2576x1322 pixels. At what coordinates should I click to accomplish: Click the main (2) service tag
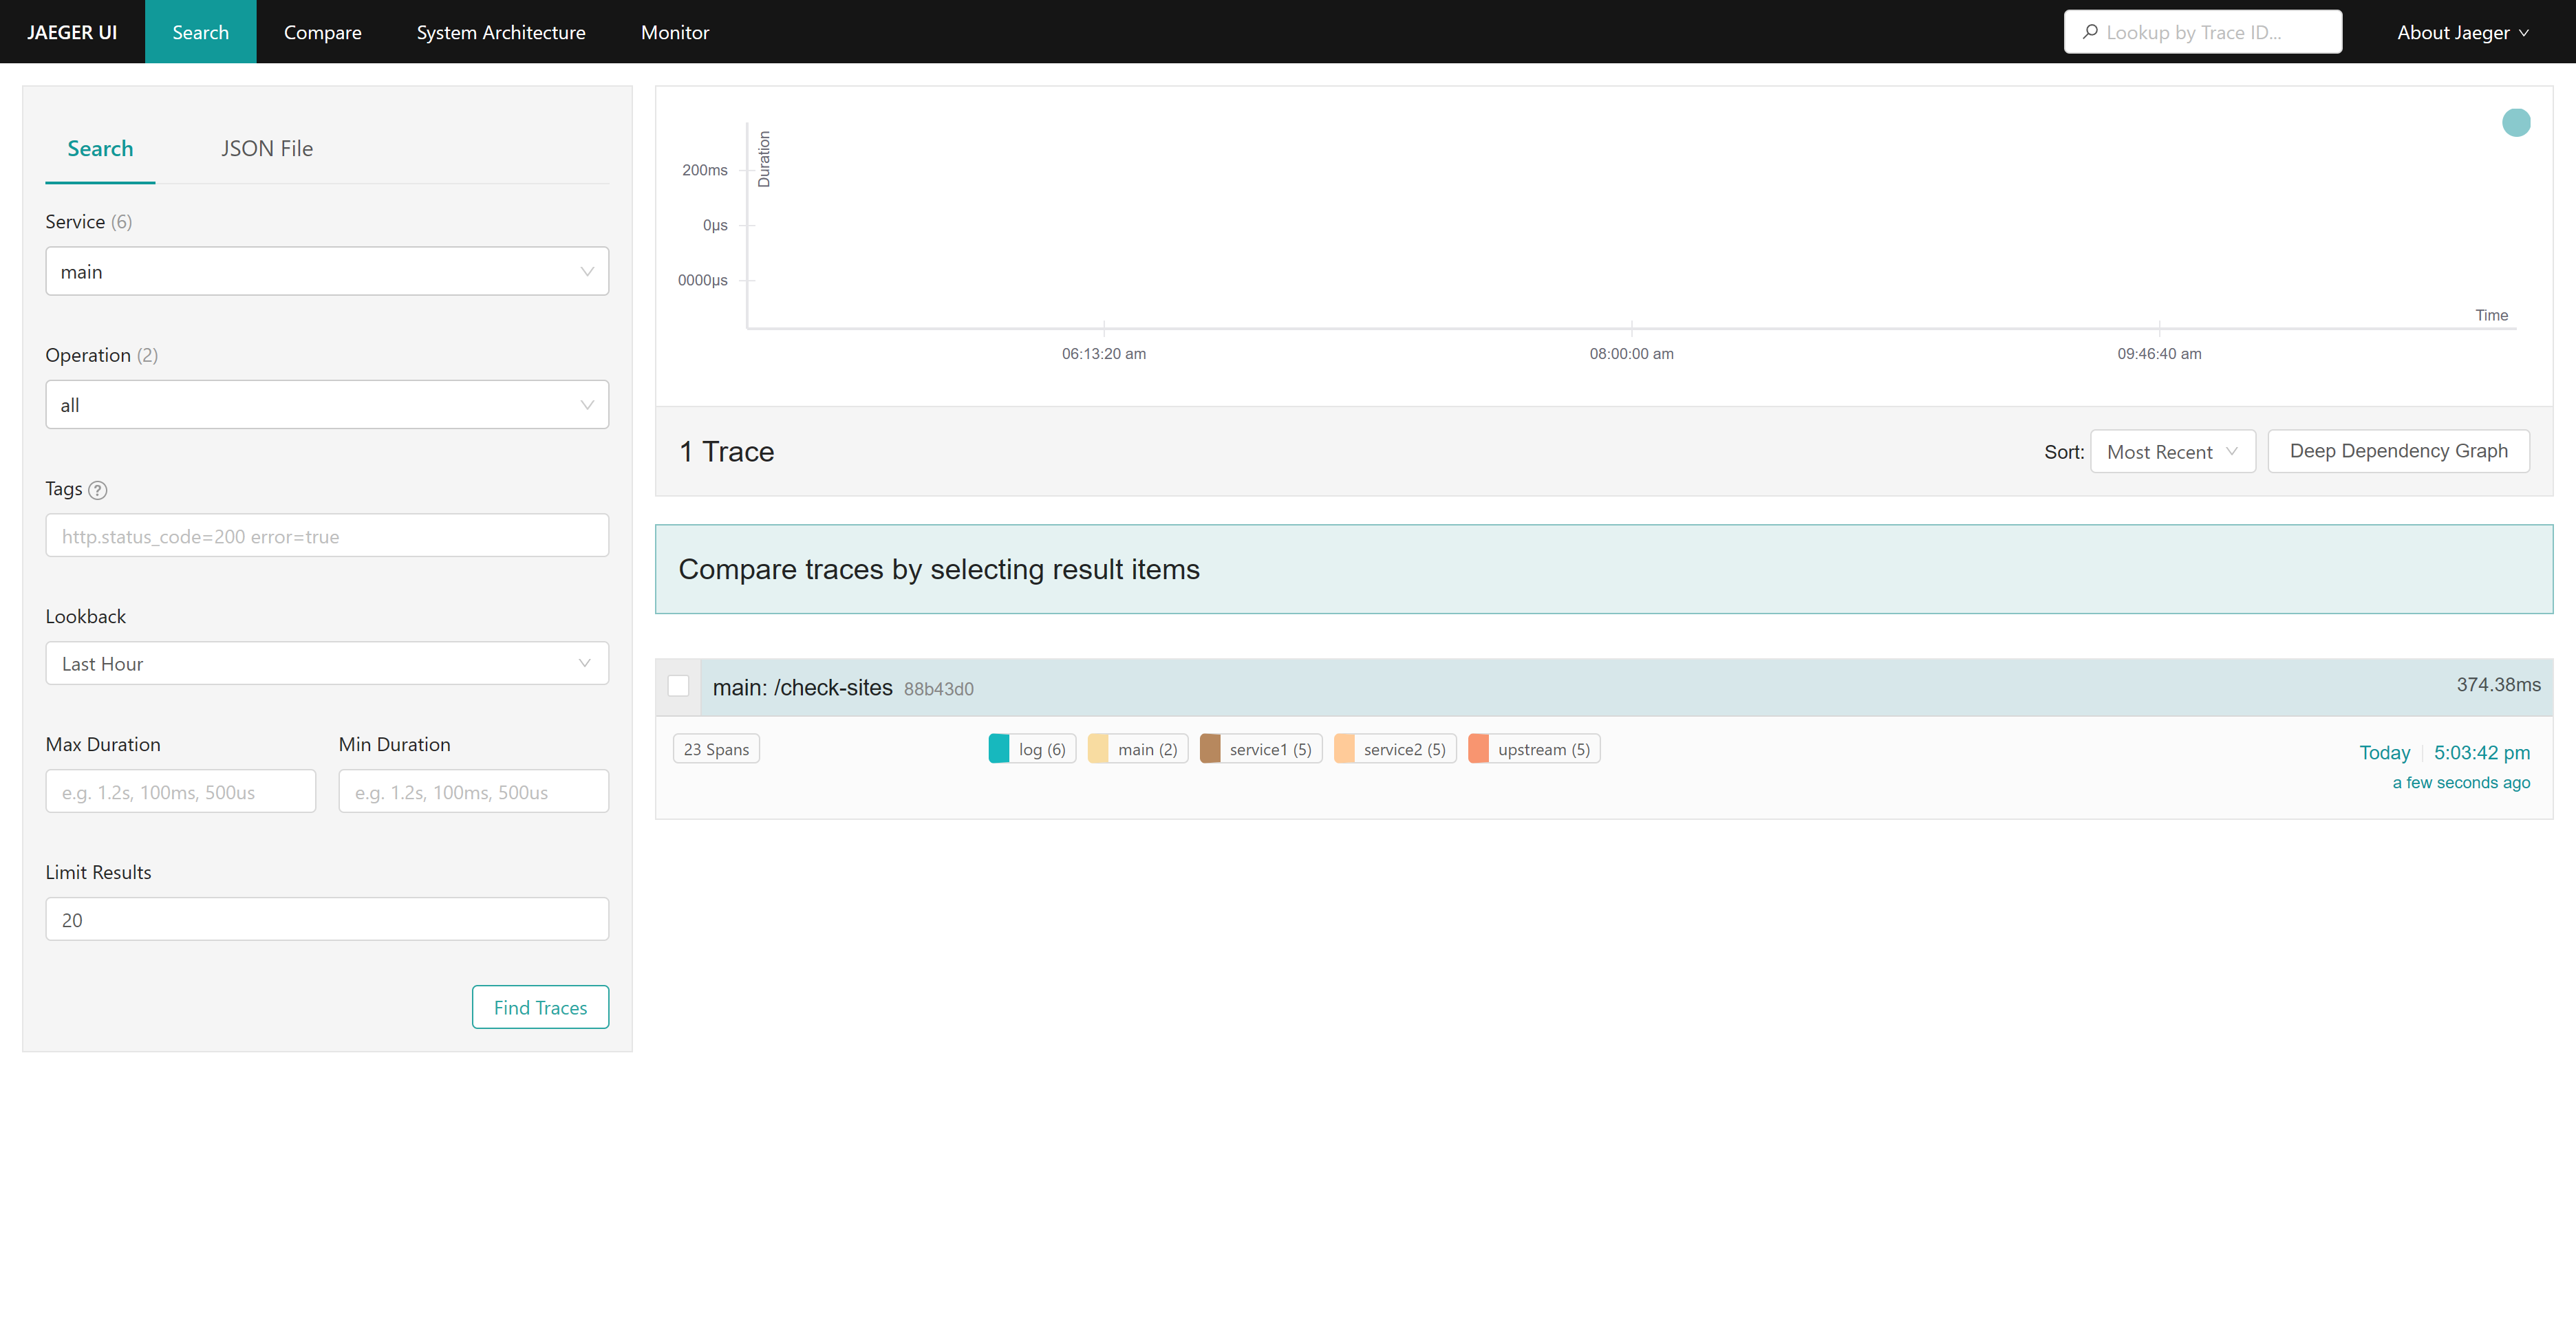pos(1138,749)
